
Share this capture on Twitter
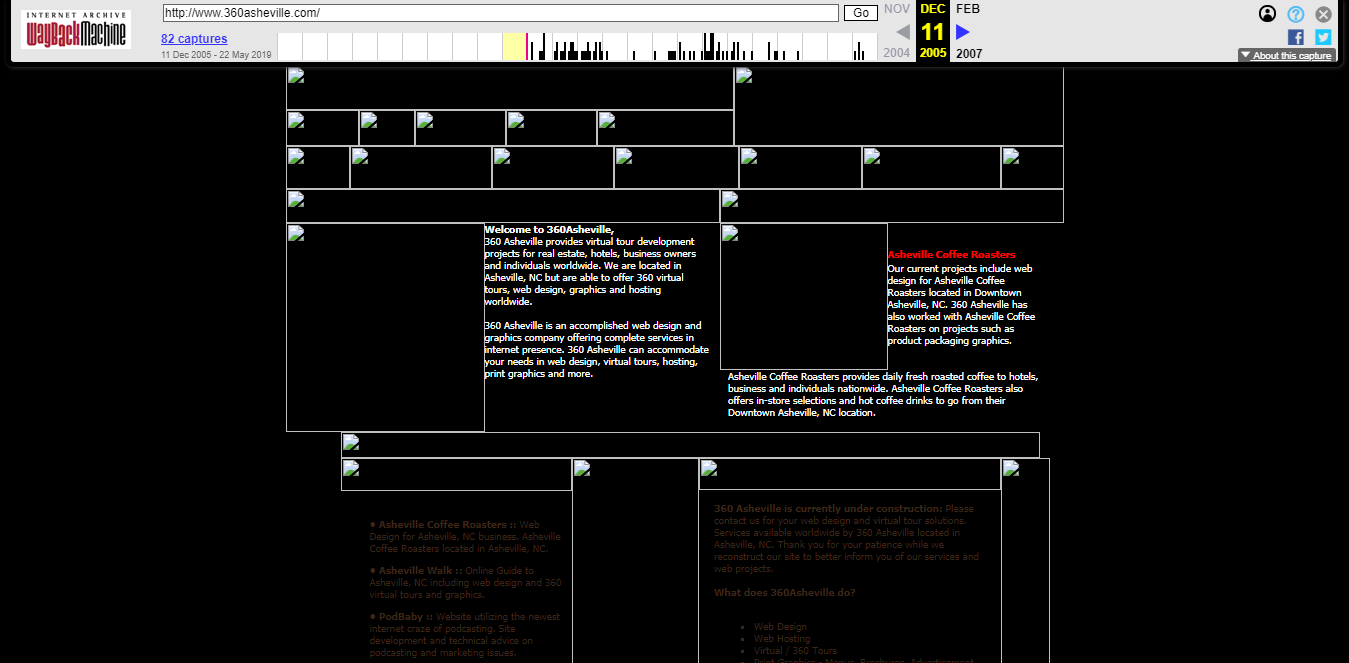pyautogui.click(x=1323, y=37)
